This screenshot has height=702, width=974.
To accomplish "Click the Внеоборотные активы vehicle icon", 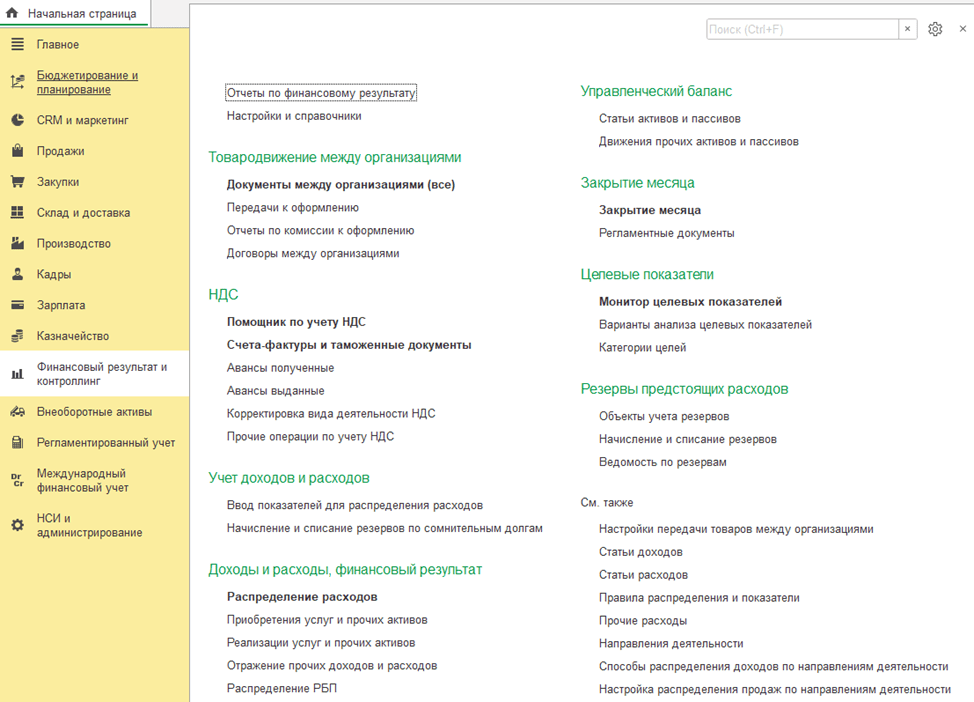I will tap(17, 412).
